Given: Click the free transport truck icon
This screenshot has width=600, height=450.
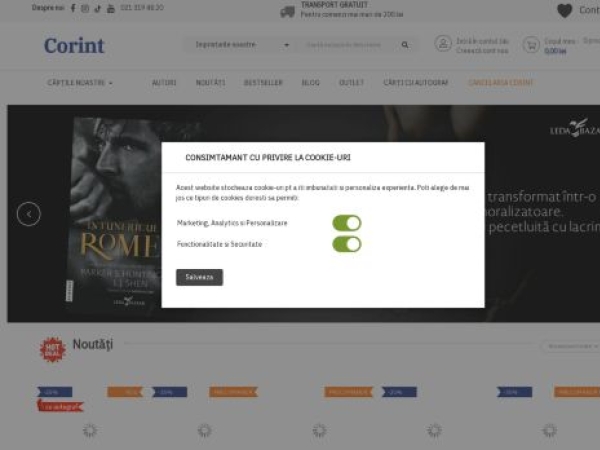Looking at the screenshot, I should pos(287,12).
